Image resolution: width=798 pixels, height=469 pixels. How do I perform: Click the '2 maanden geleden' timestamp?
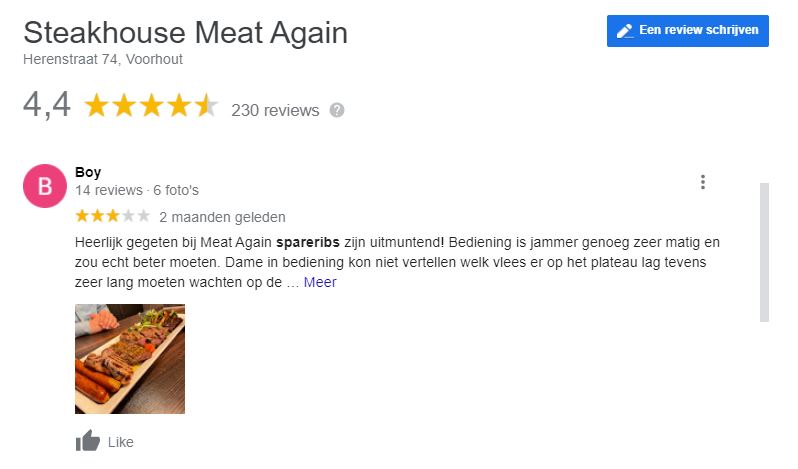(222, 216)
